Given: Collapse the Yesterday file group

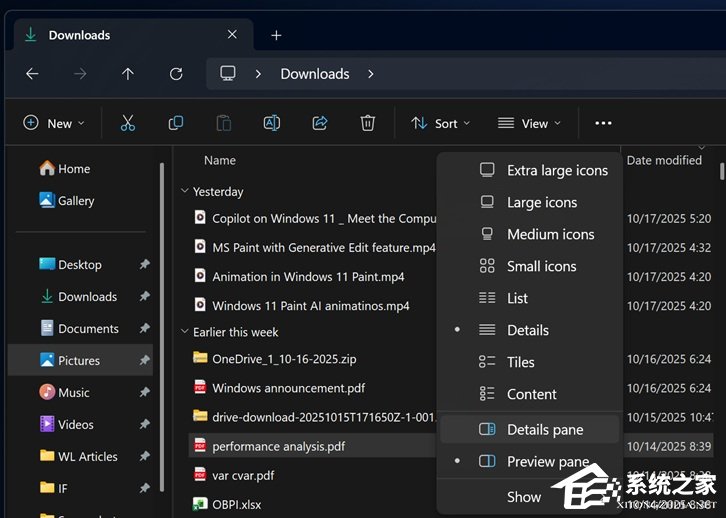Looking at the screenshot, I should (x=184, y=191).
